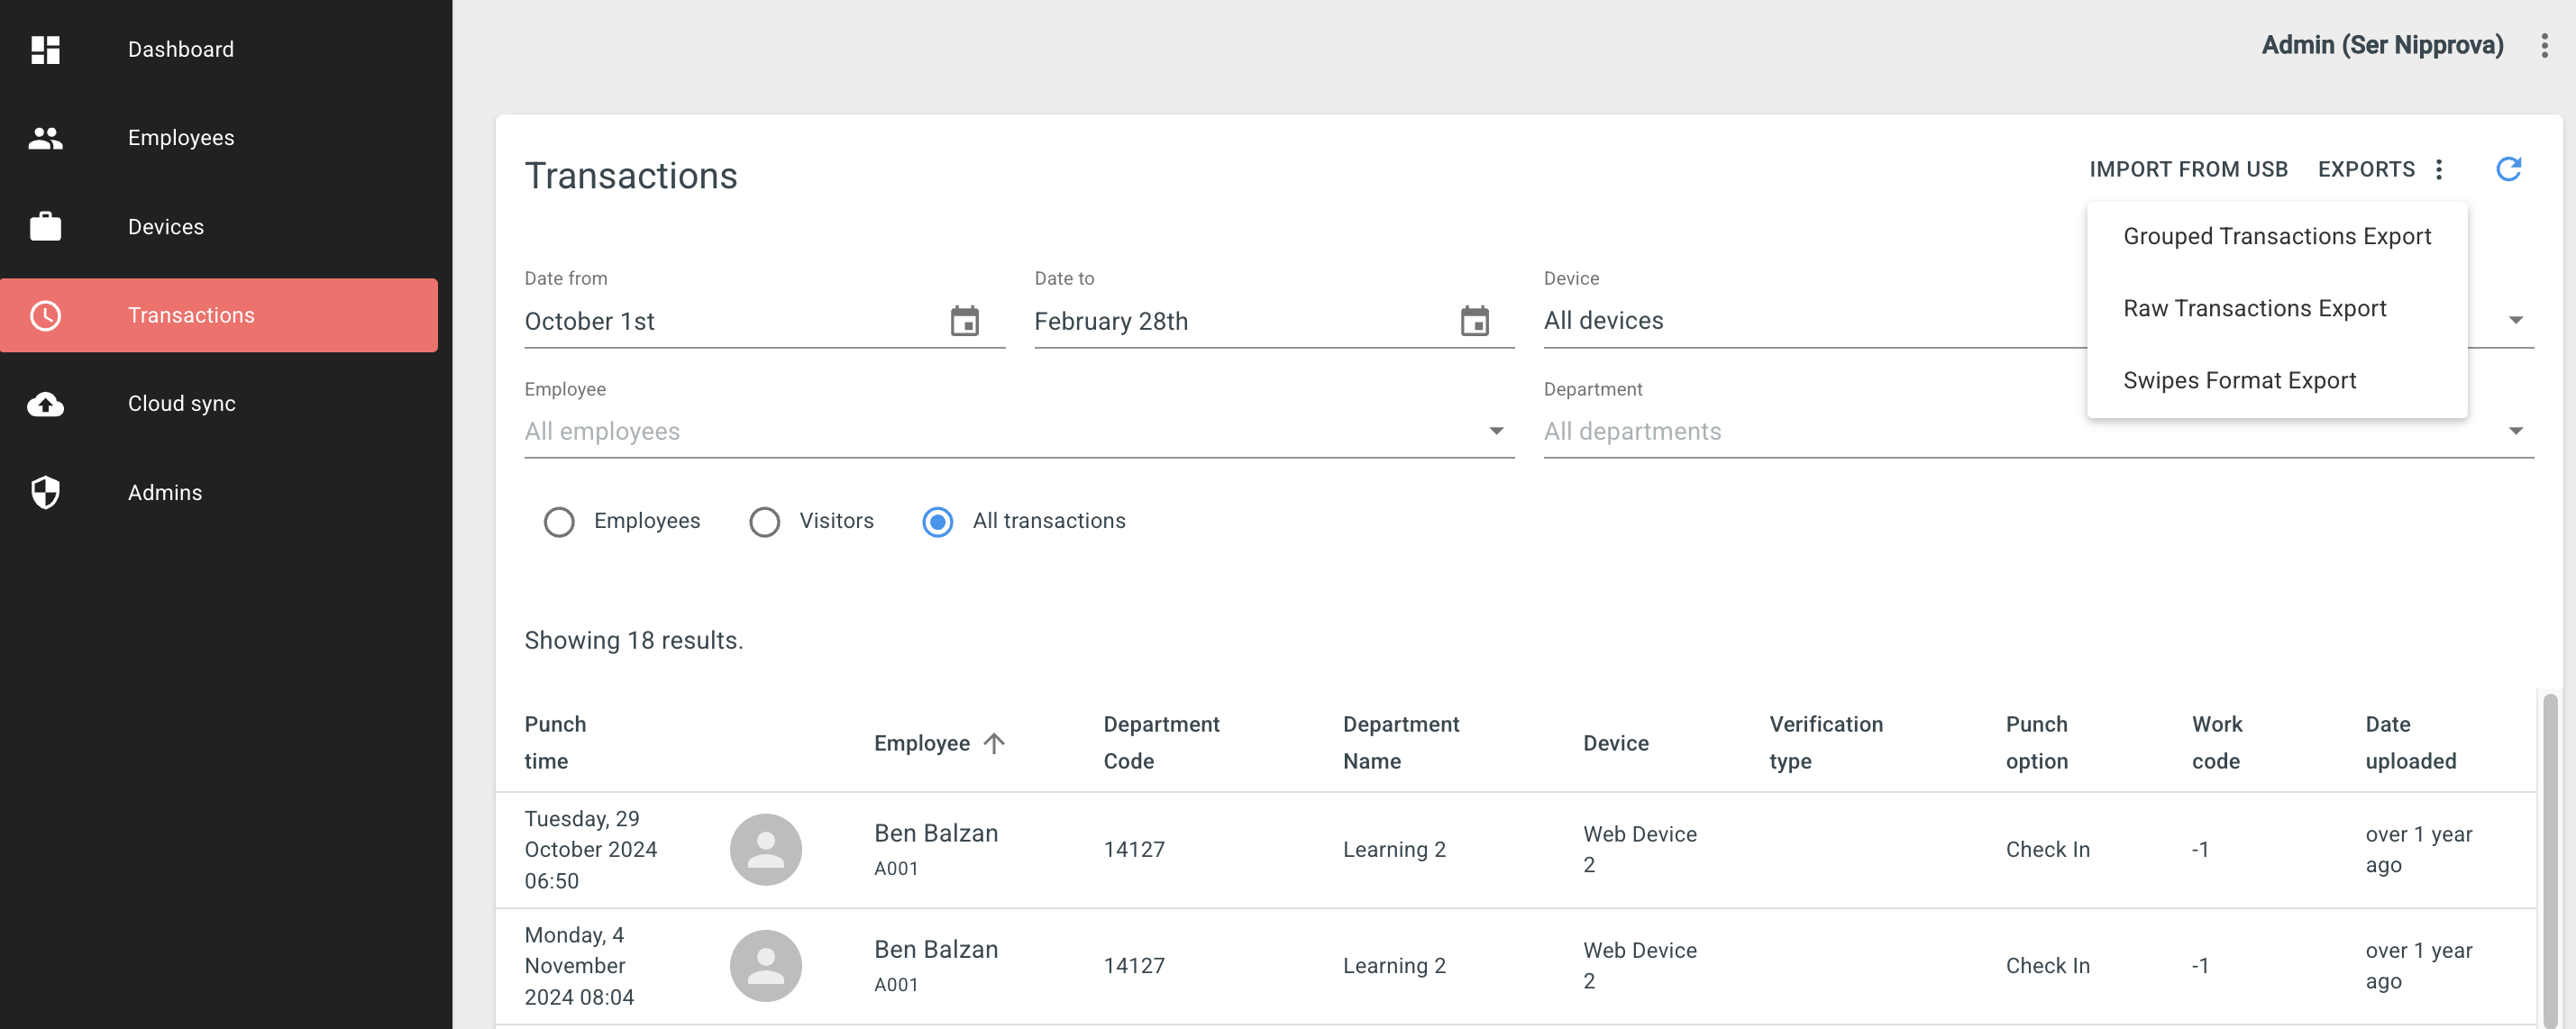This screenshot has width=2576, height=1029.
Task: Click the Admin (Ser Nipprova) account name
Action: pos(2382,45)
